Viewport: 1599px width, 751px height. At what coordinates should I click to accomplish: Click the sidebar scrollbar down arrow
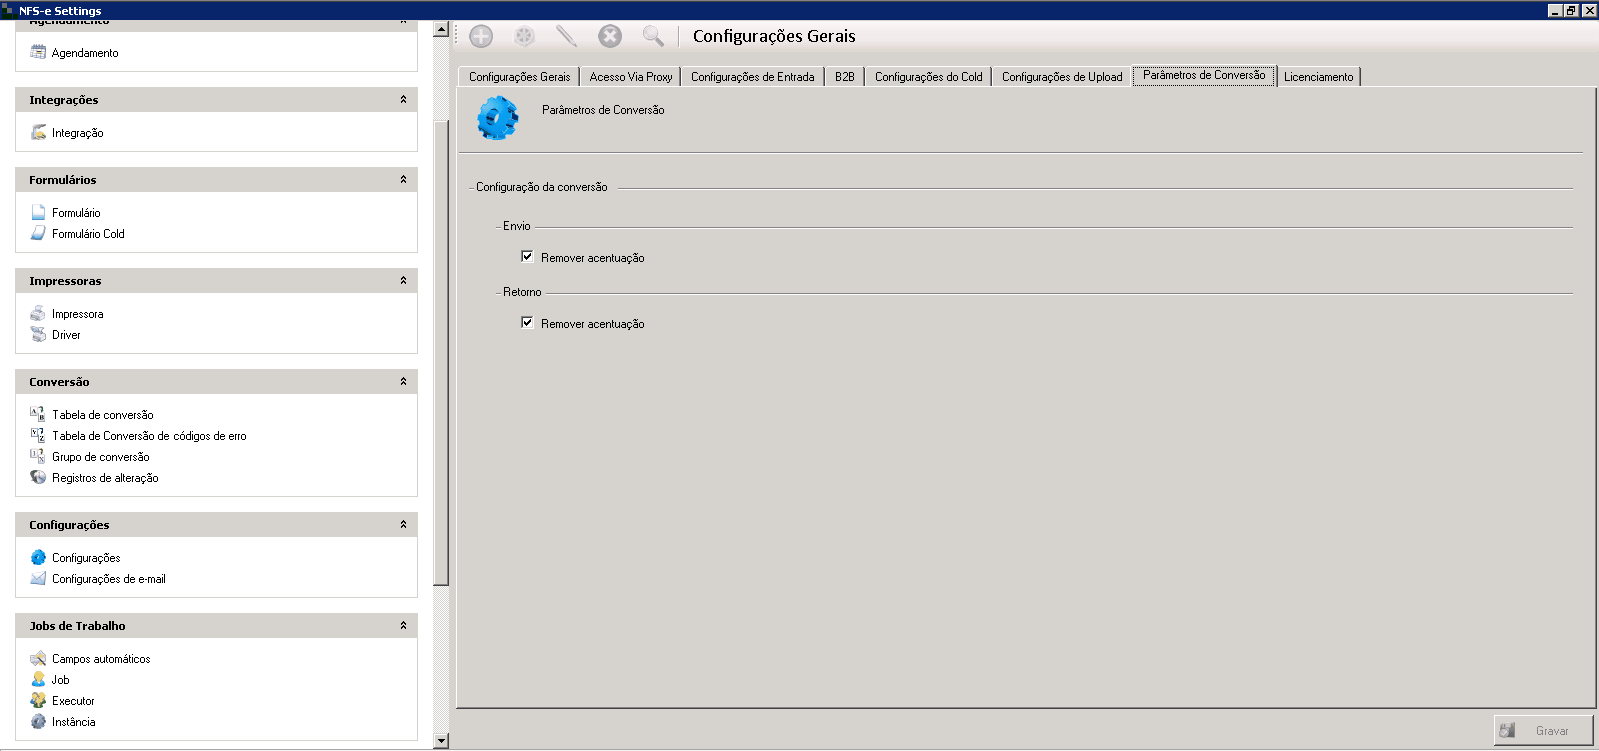441,741
